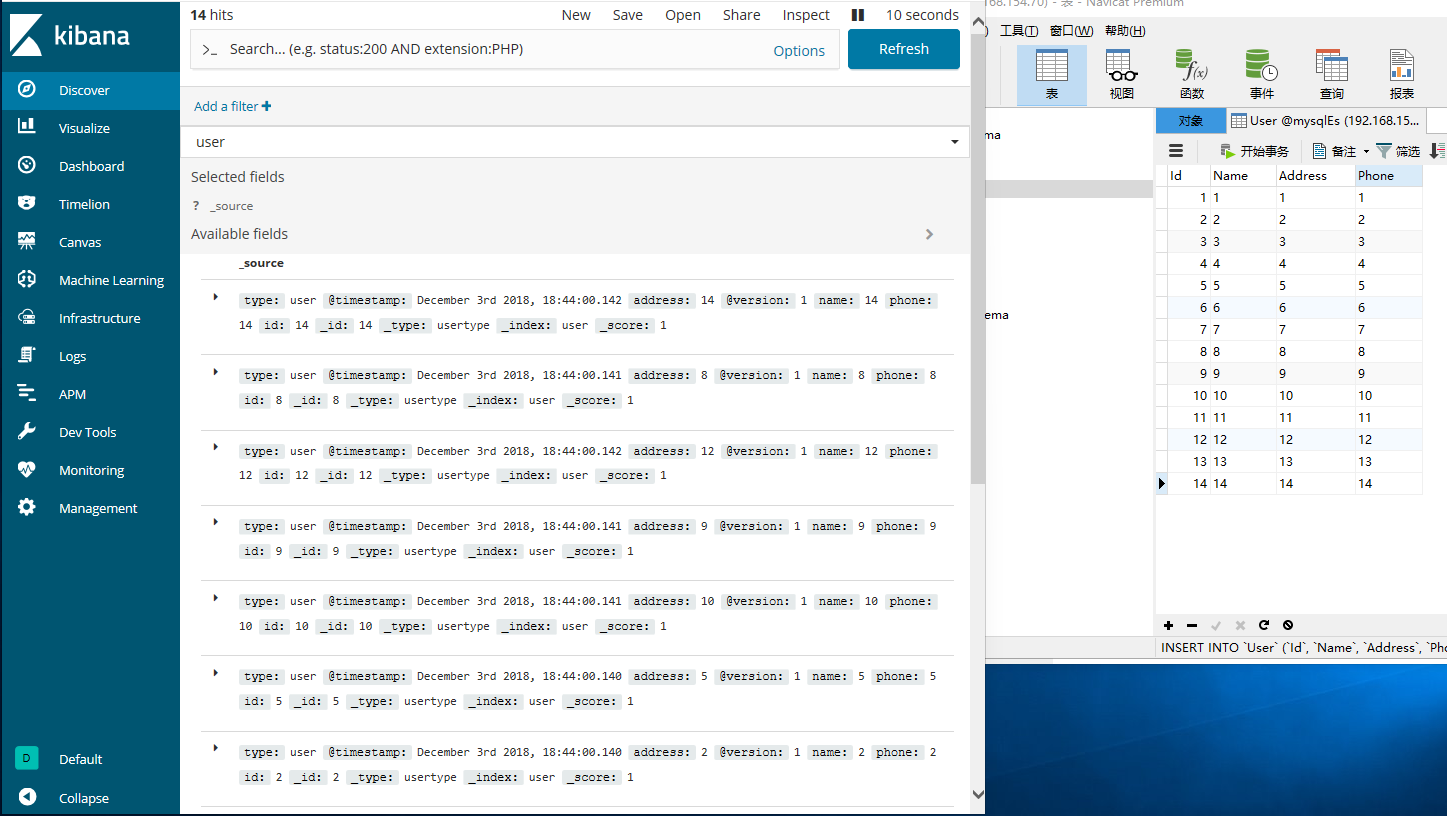Click the 10 seconds refresh interval
This screenshot has width=1447, height=816.
(x=922, y=15)
